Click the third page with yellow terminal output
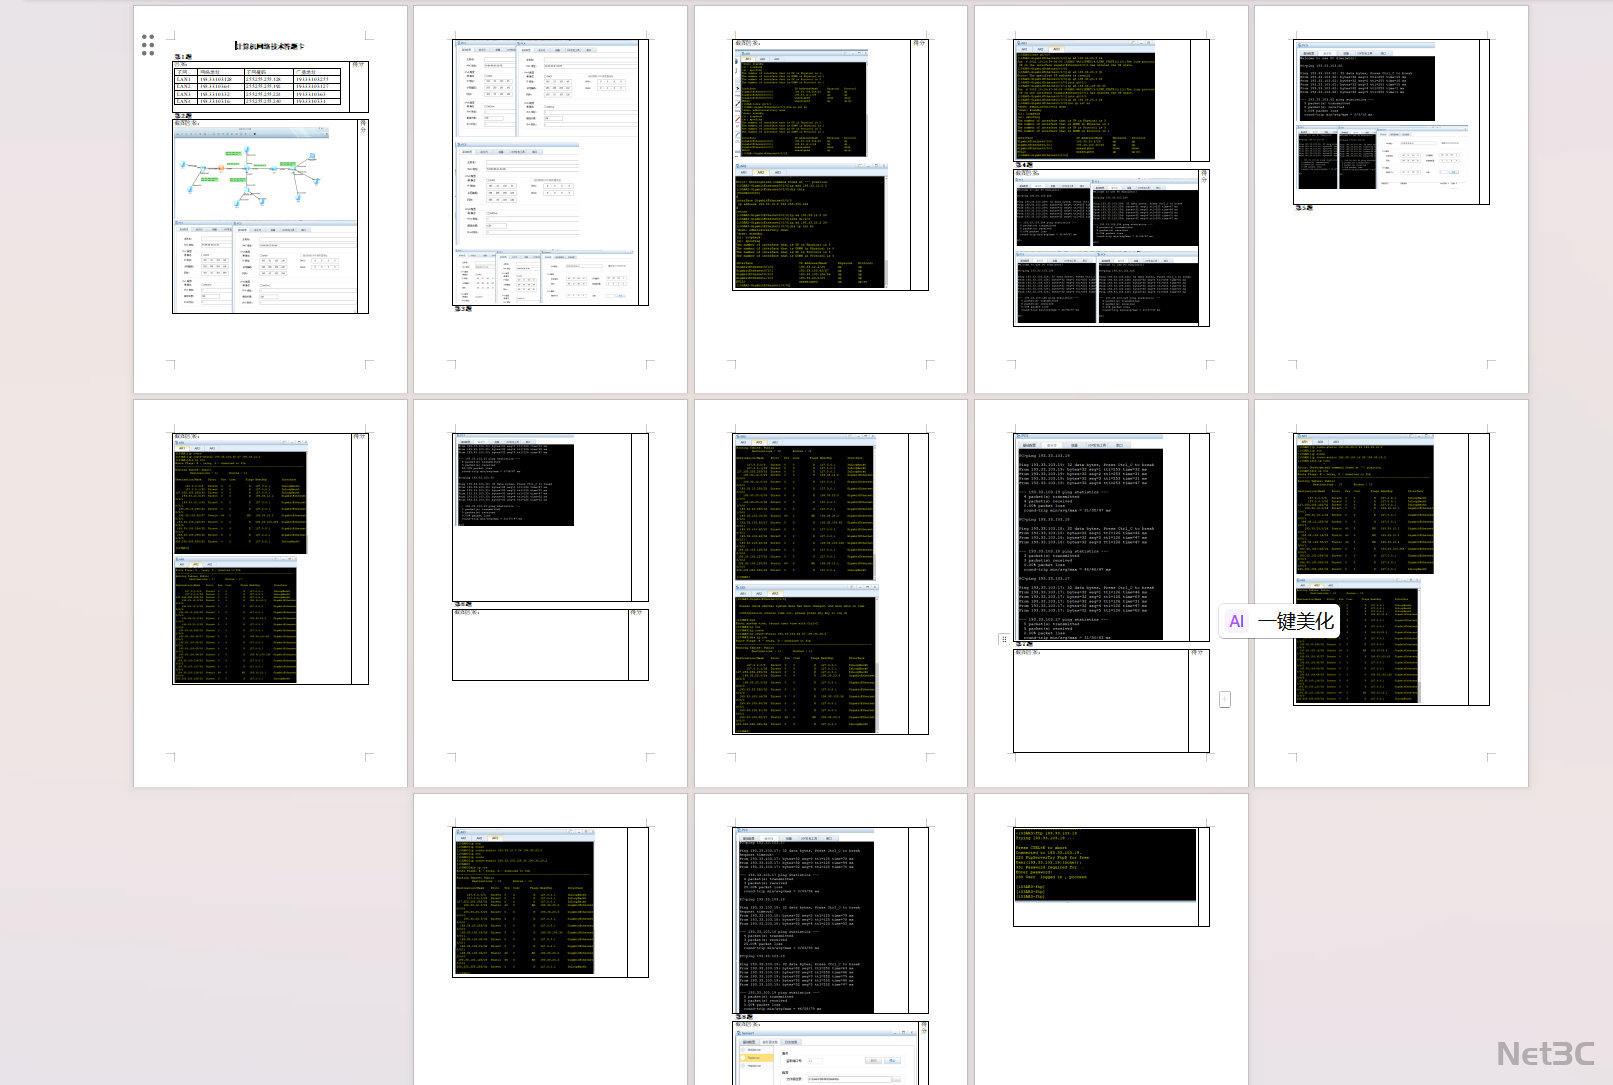 tap(830, 200)
